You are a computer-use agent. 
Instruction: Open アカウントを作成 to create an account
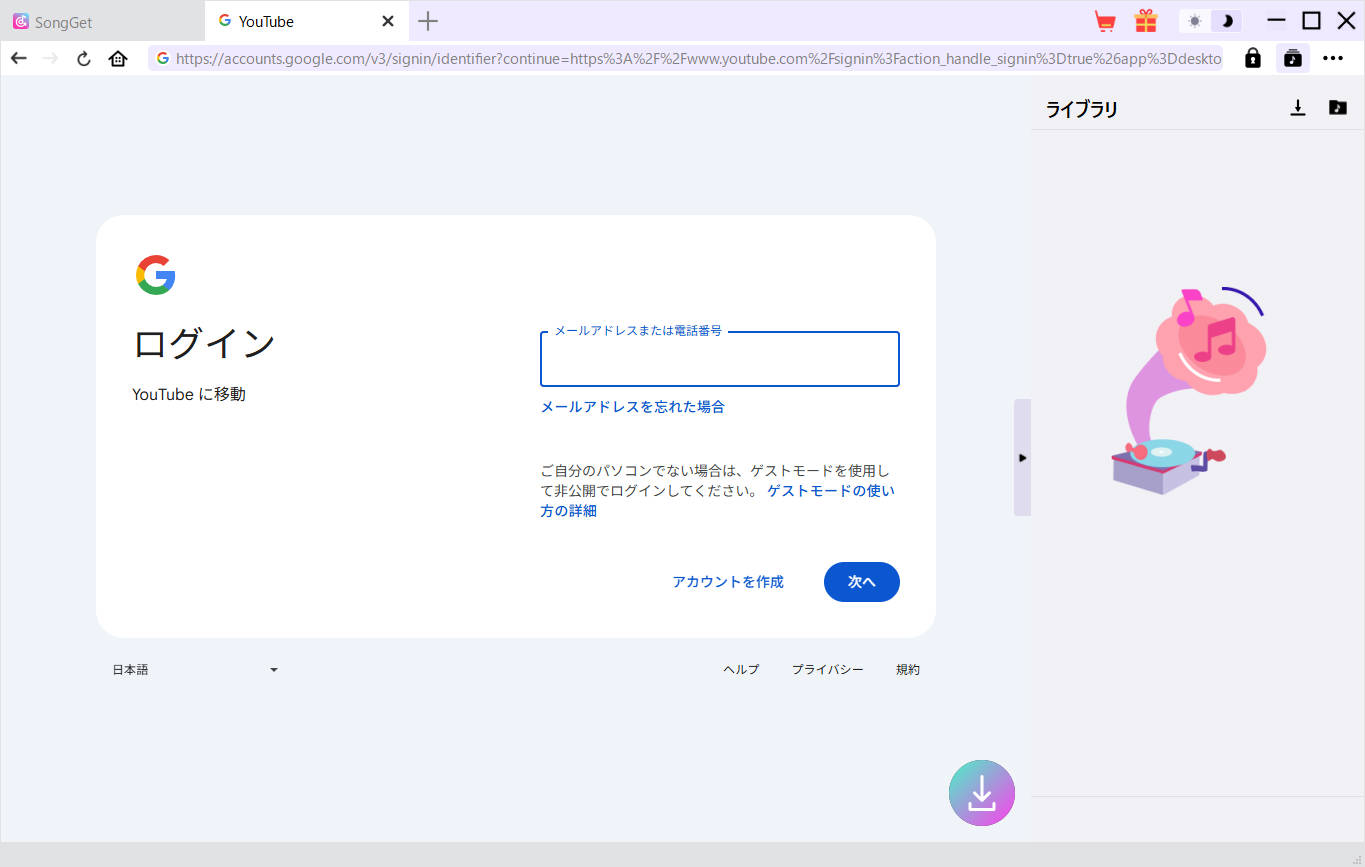click(727, 581)
